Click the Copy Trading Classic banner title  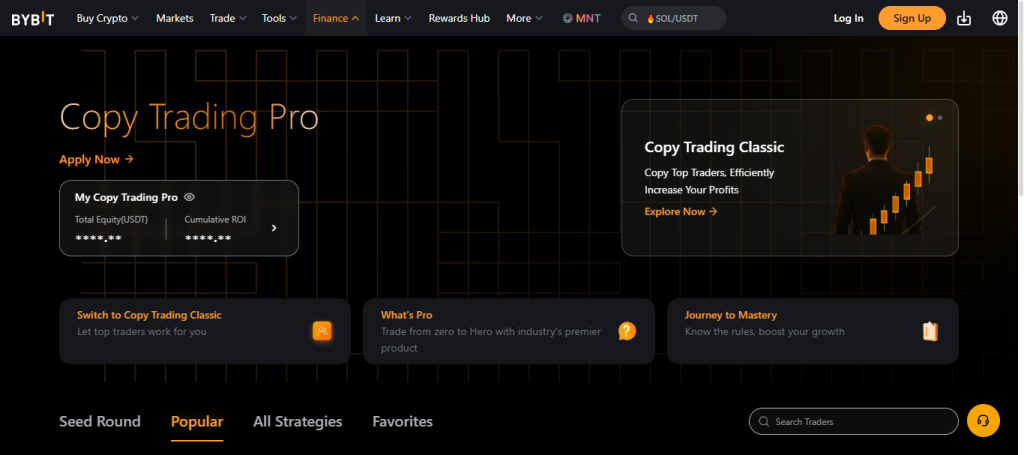click(x=714, y=147)
